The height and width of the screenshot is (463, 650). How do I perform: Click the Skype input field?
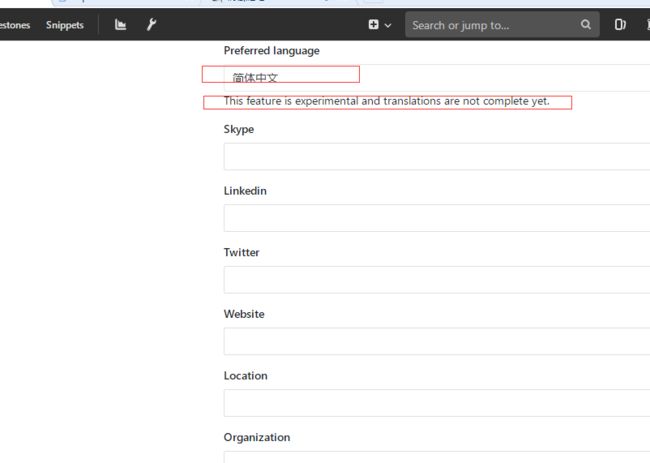coord(437,156)
